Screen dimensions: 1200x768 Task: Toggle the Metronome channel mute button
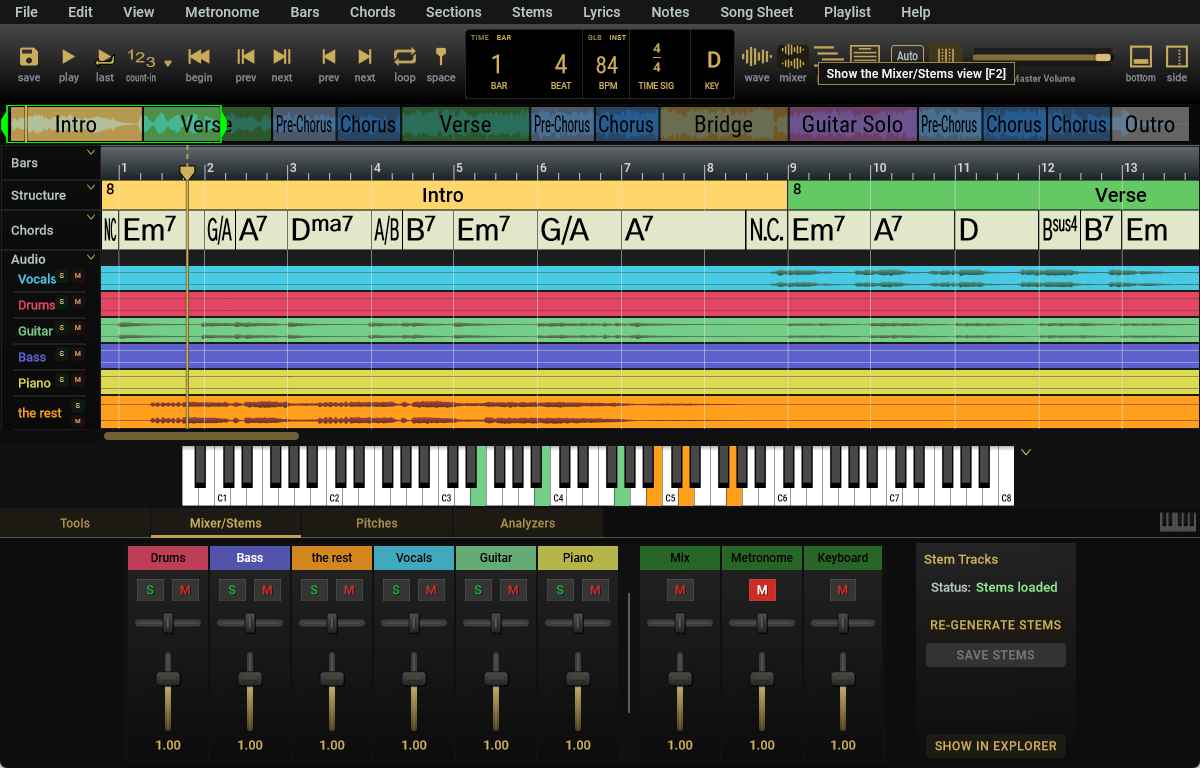762,590
